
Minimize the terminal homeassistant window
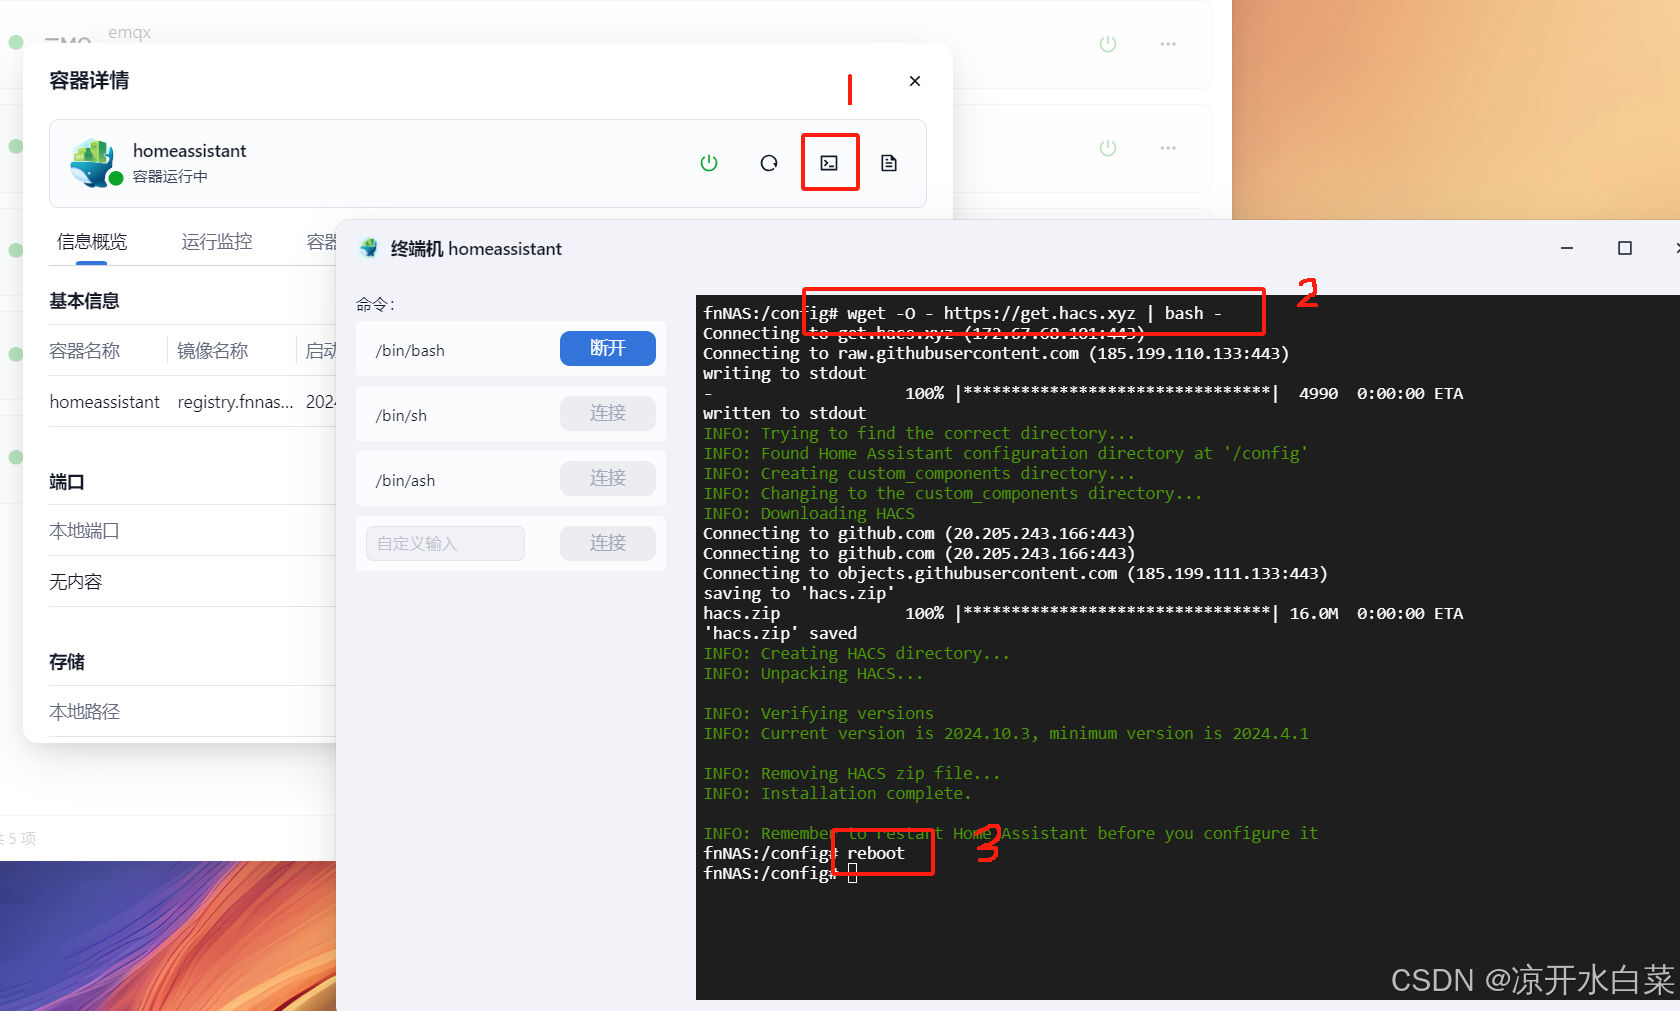point(1567,248)
